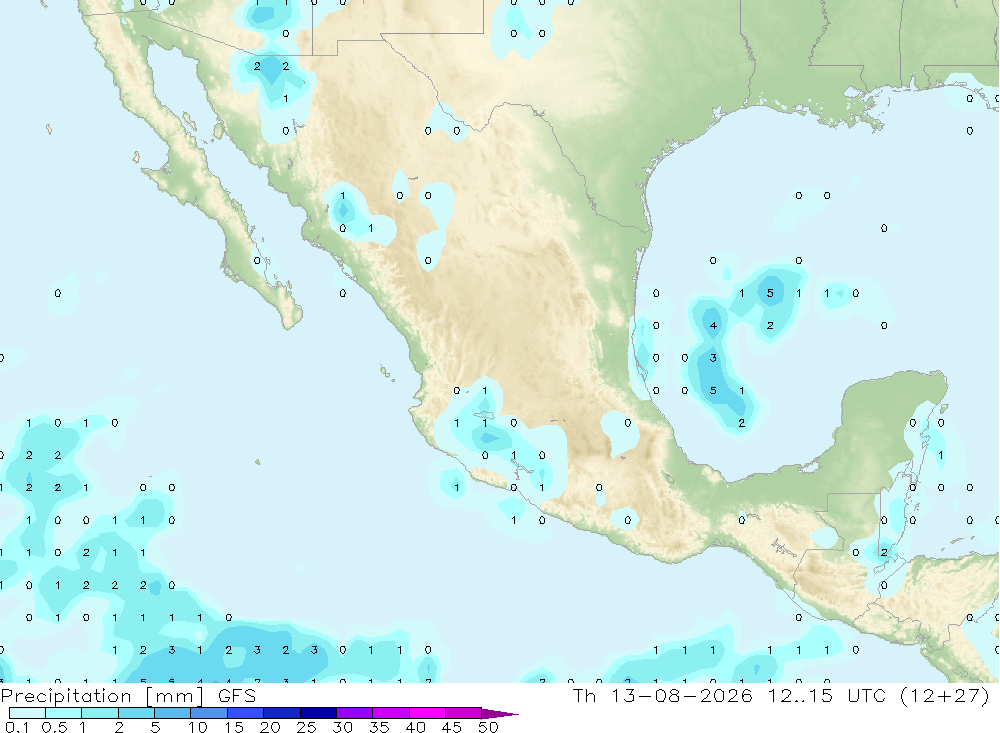Click the '45' legend tick label
The width and height of the screenshot is (1000, 733).
pyautogui.click(x=452, y=727)
